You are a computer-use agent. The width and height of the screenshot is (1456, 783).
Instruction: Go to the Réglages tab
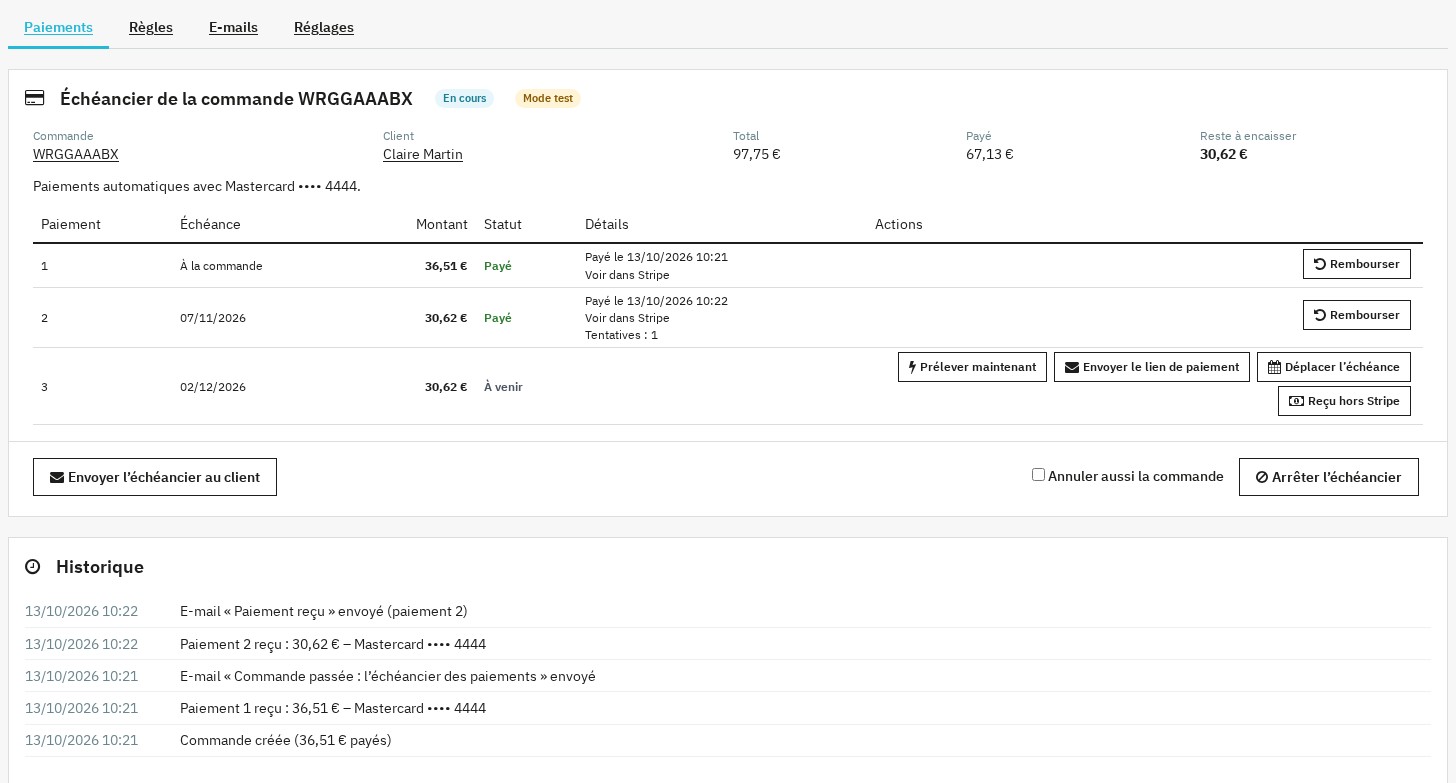tap(324, 27)
